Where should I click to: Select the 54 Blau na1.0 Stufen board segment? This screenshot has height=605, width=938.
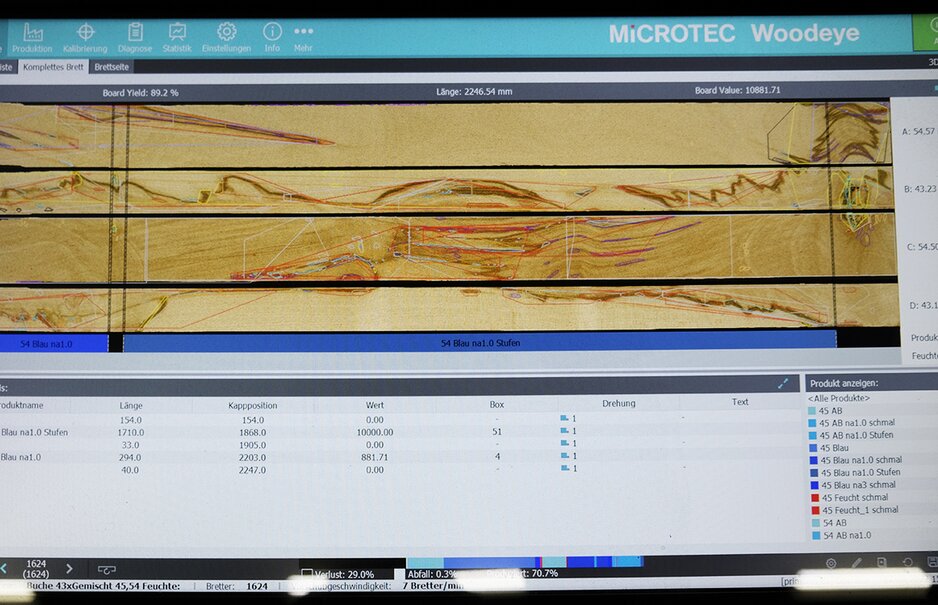pos(479,343)
